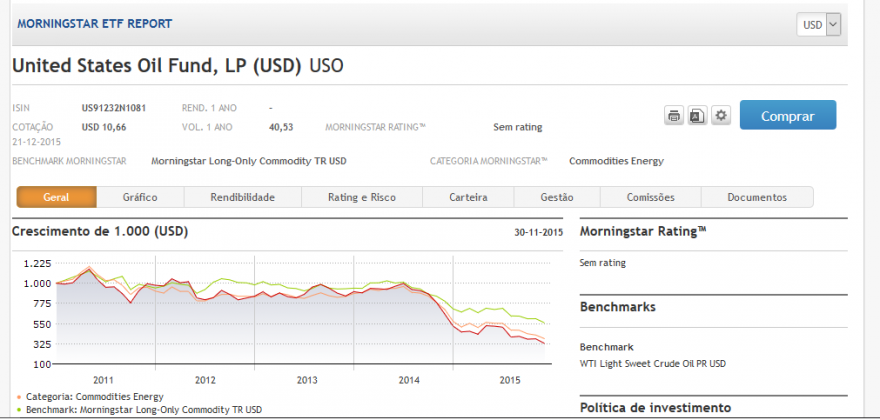Click orange Categoria legend marker
Image resolution: width=880 pixels, height=420 pixels.
pyautogui.click(x=20, y=397)
